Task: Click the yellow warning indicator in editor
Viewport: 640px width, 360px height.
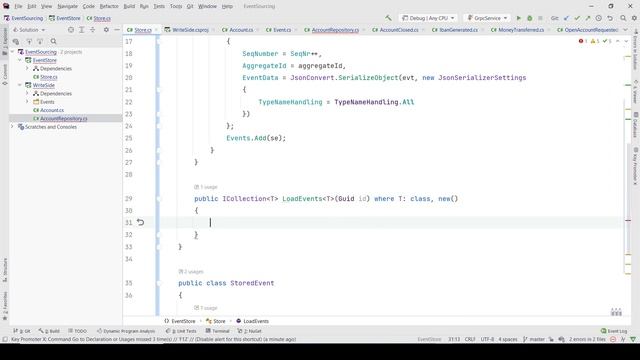Action: tap(595, 41)
